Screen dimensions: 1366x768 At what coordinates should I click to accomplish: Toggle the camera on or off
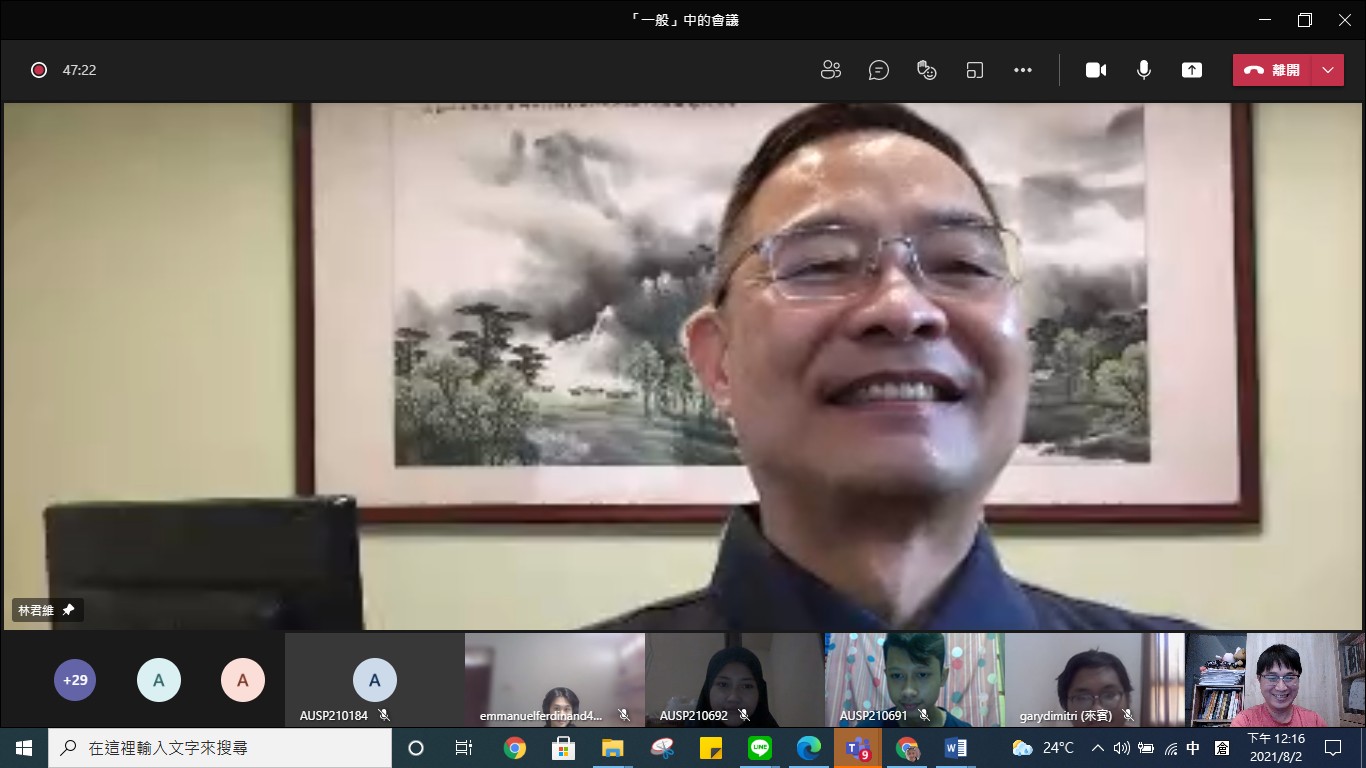click(x=1096, y=70)
